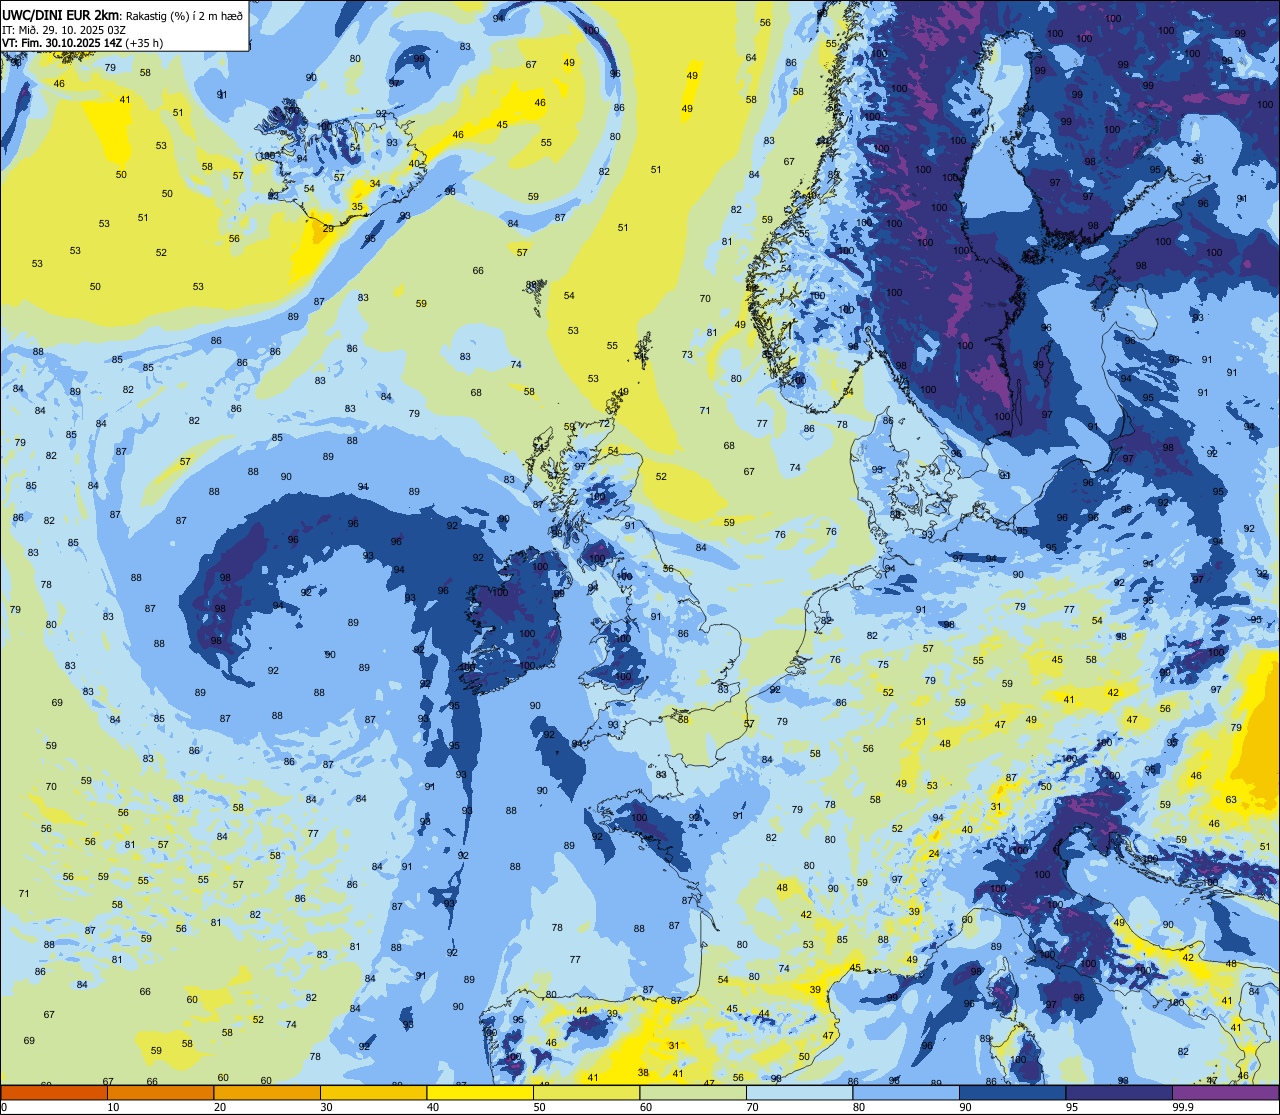Click the humidity value 29 on the map

[328, 229]
